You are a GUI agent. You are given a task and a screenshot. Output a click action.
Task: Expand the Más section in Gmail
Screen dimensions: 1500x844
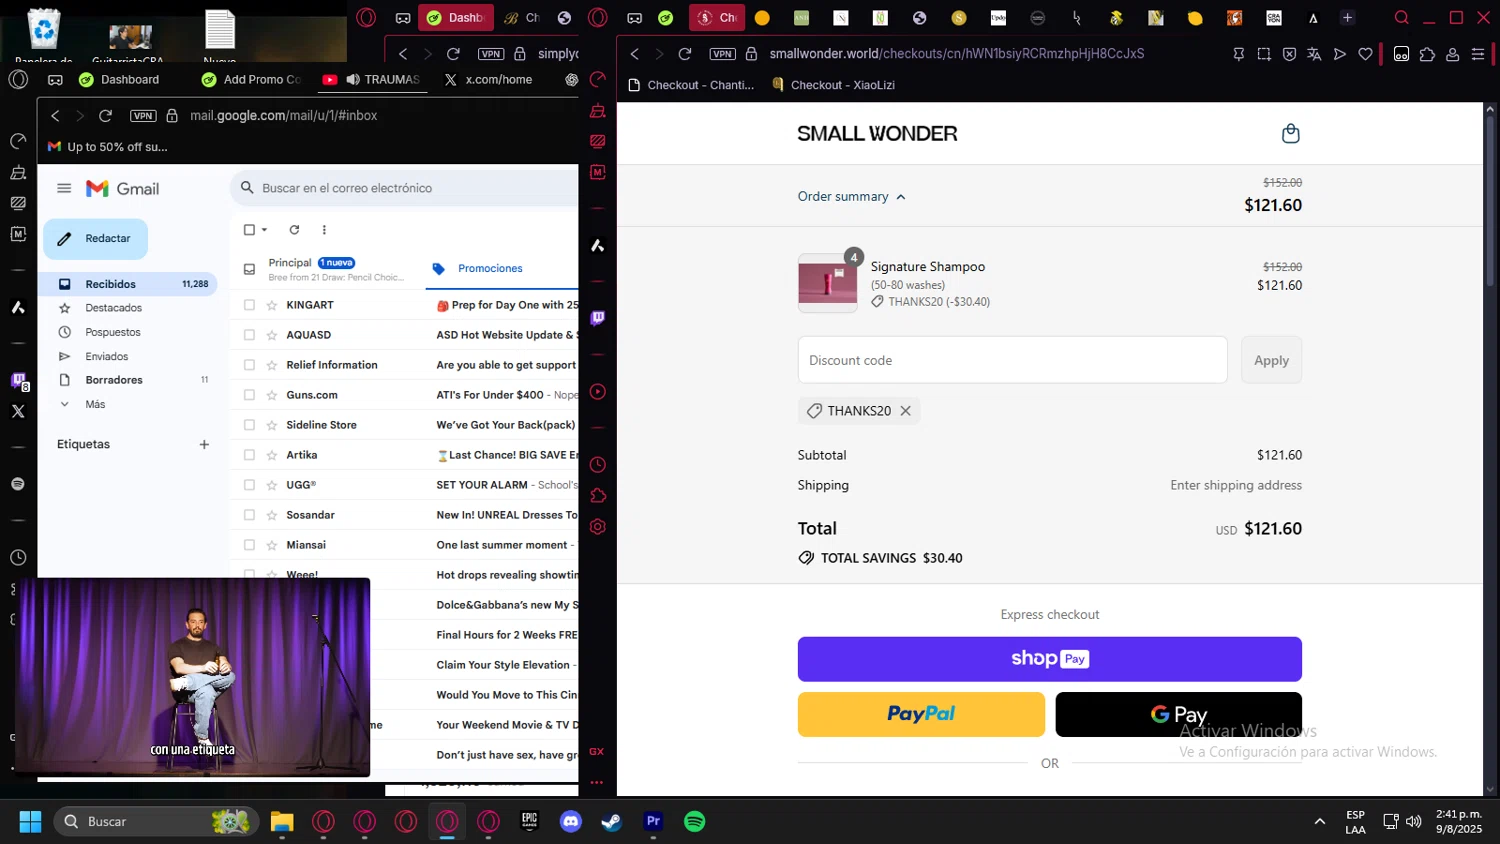pyautogui.click(x=94, y=404)
